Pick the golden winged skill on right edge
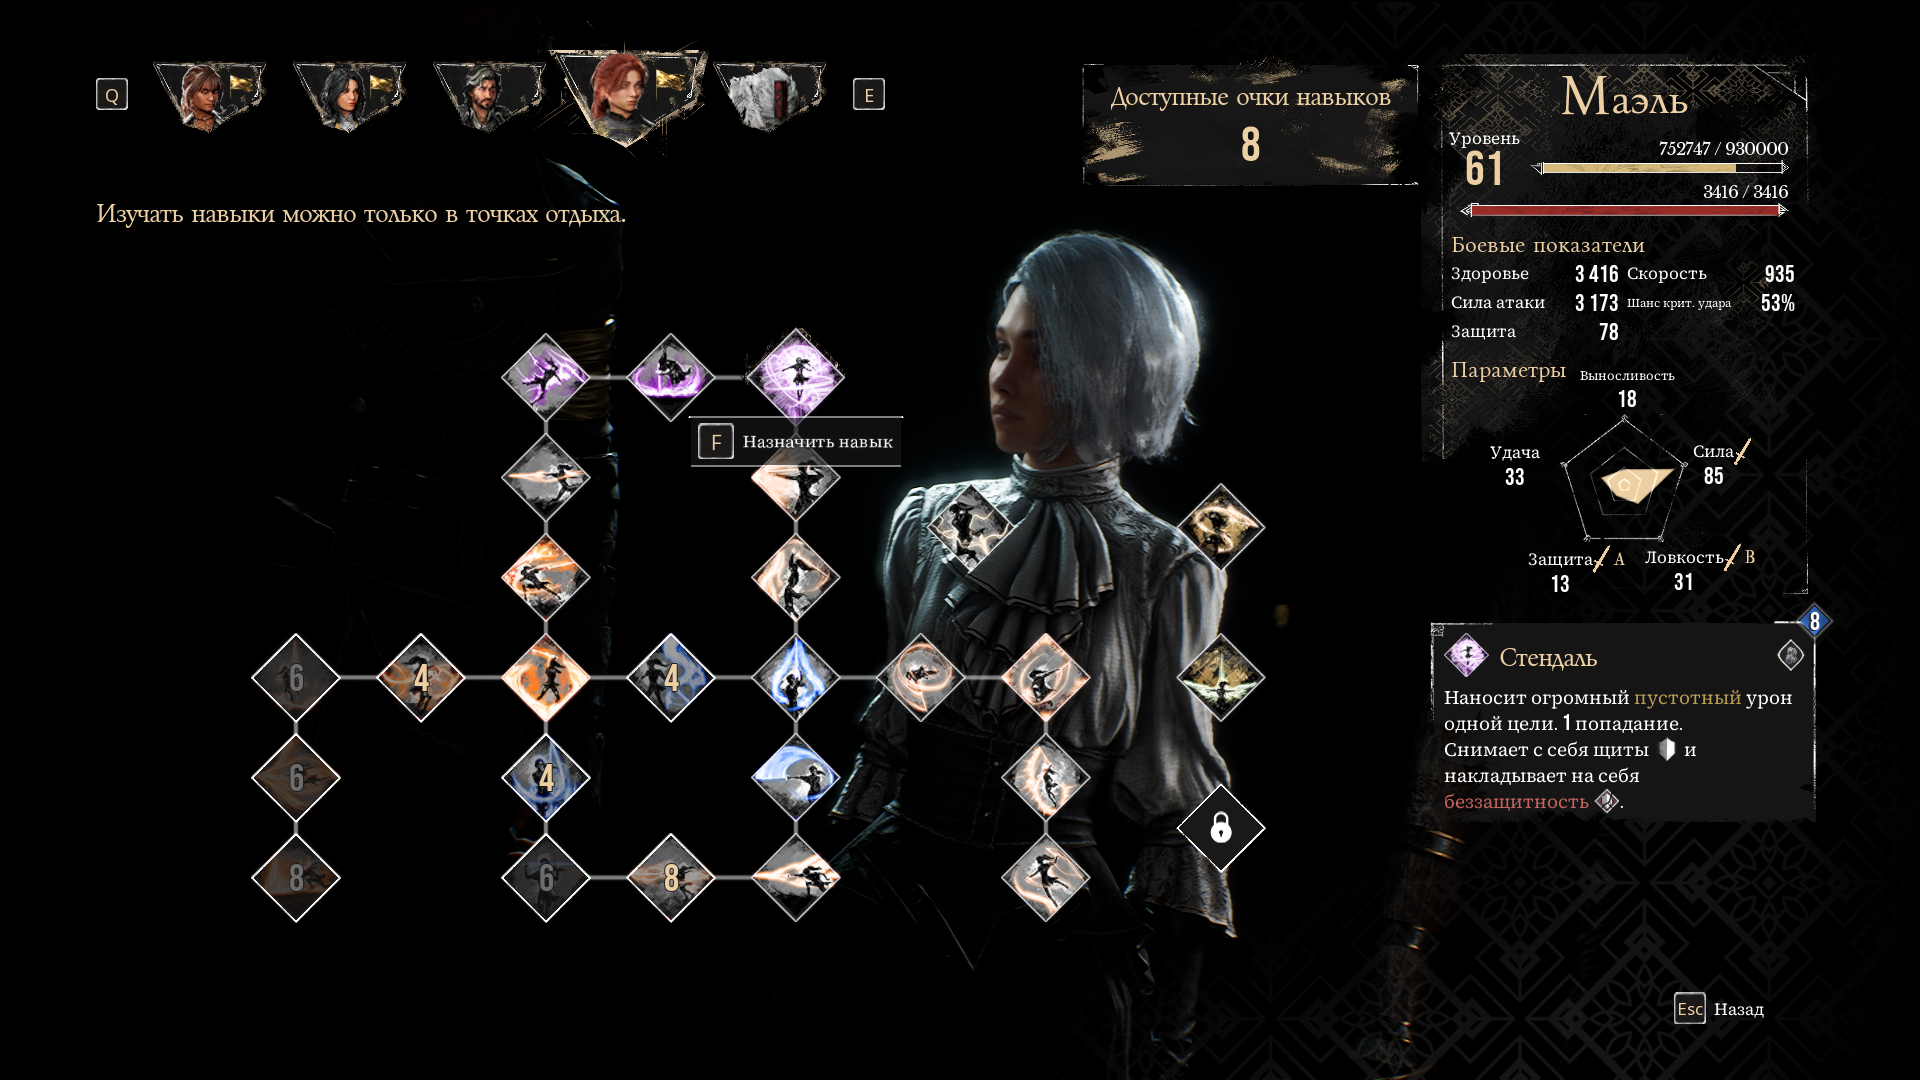The height and width of the screenshot is (1080, 1920). [1221, 678]
